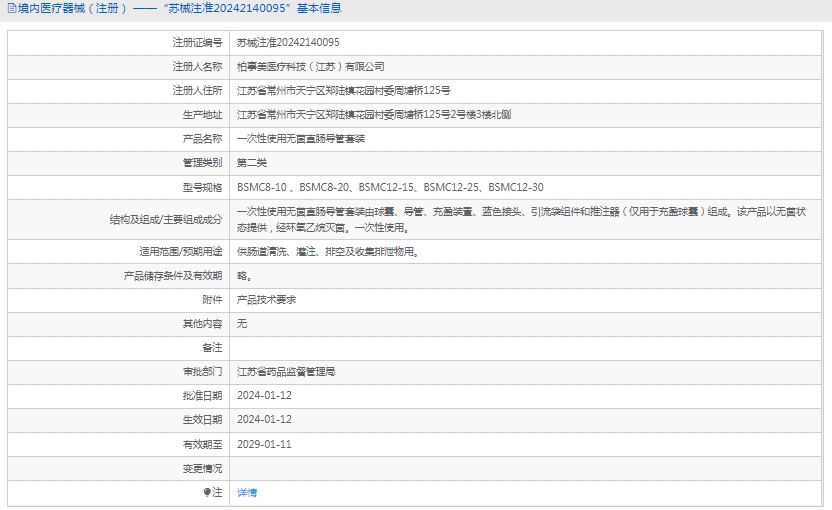Viewport: 832px width, 510px height.
Task: Open the 详情 link in the last row
Action: click(247, 493)
